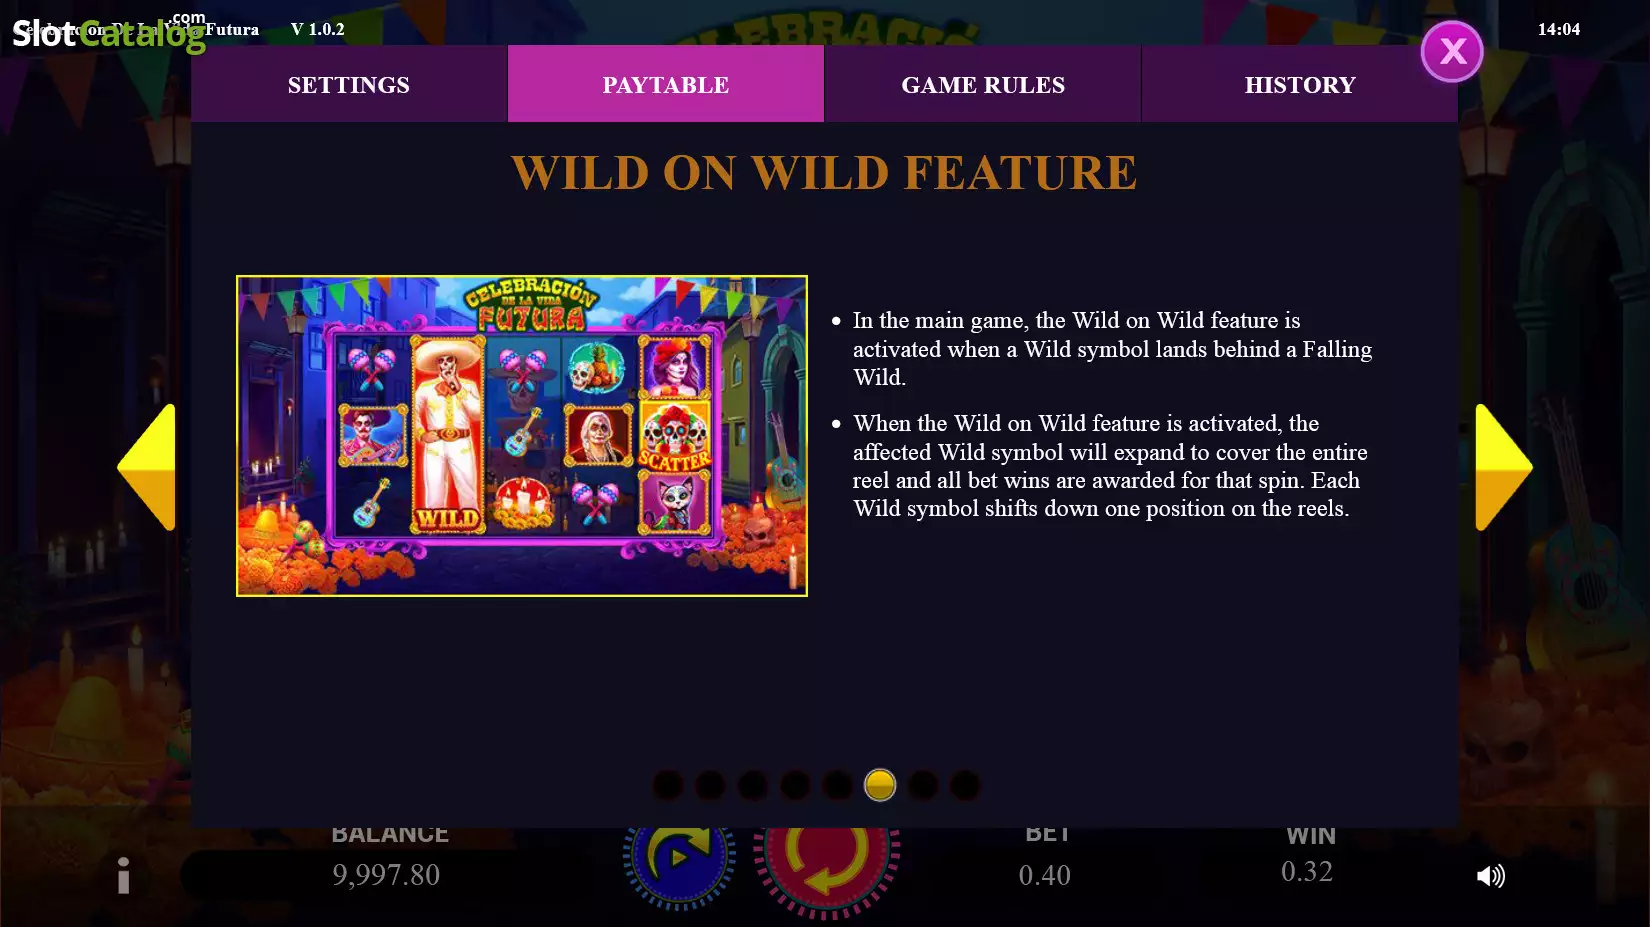Click the bet amount 0.40

coord(1044,875)
